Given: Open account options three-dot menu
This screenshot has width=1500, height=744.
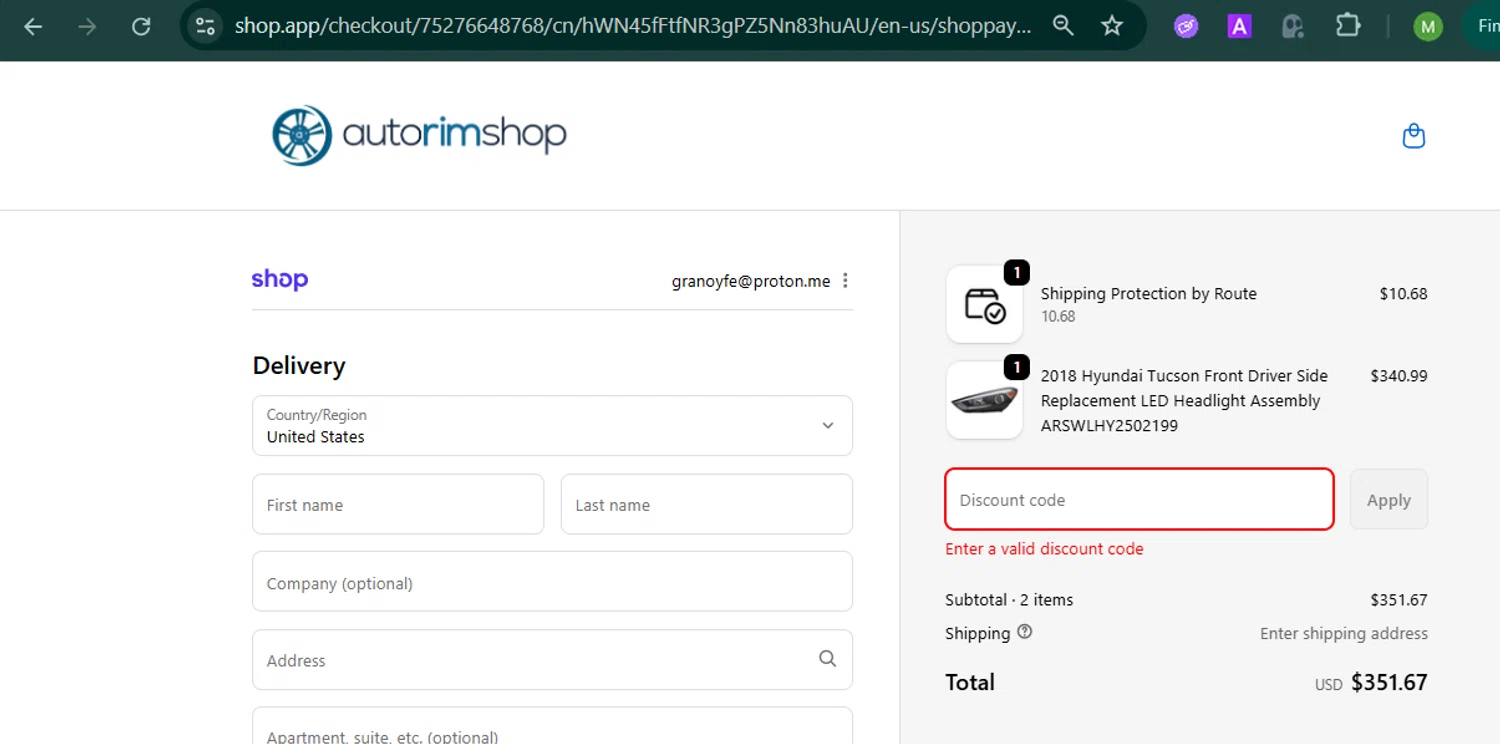Looking at the screenshot, I should 845,281.
